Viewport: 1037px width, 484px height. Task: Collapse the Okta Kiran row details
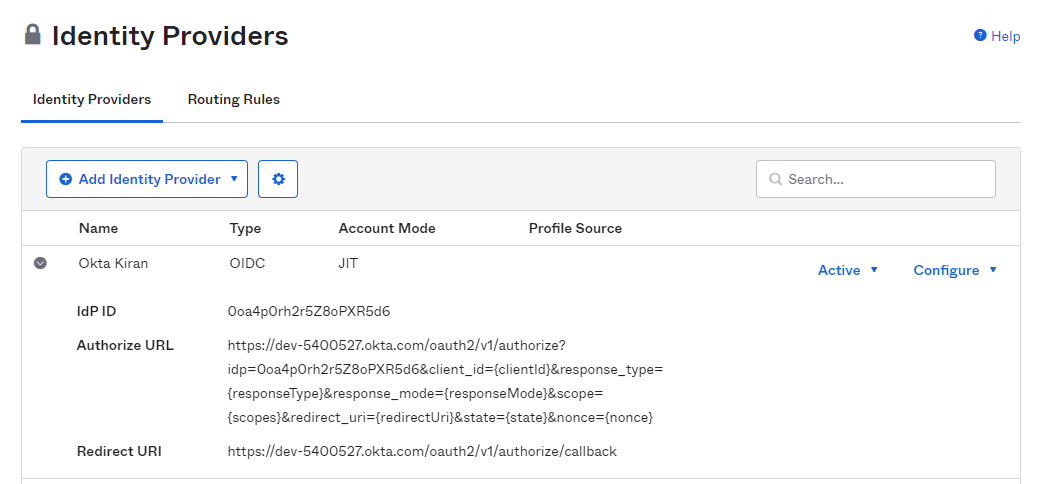pos(40,263)
